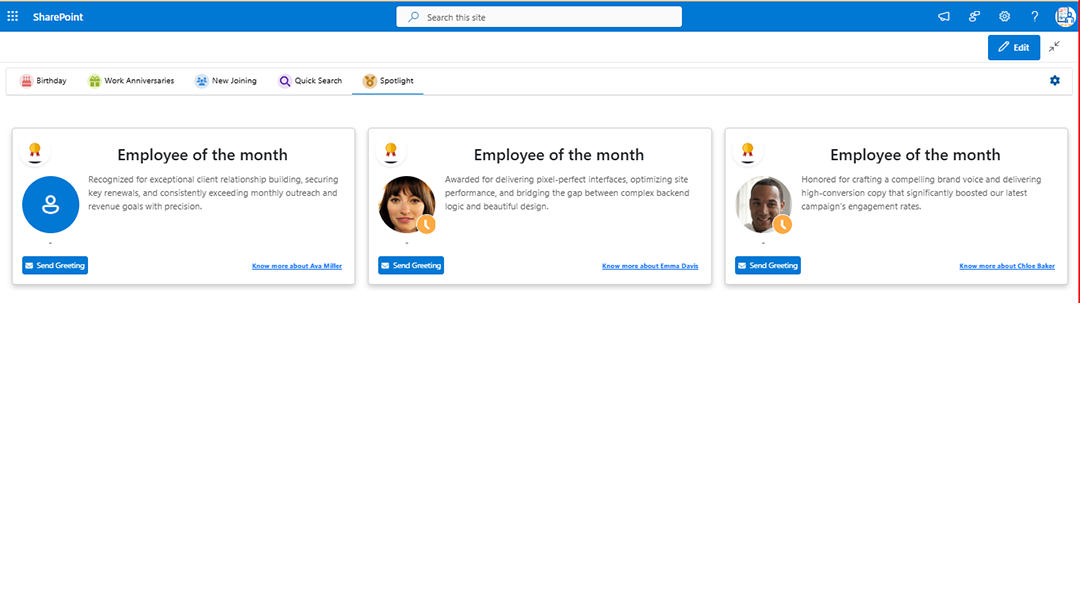Image resolution: width=1080 pixels, height=607 pixels.
Task: Click Emma Davis's presence status badge
Action: [x=427, y=225]
